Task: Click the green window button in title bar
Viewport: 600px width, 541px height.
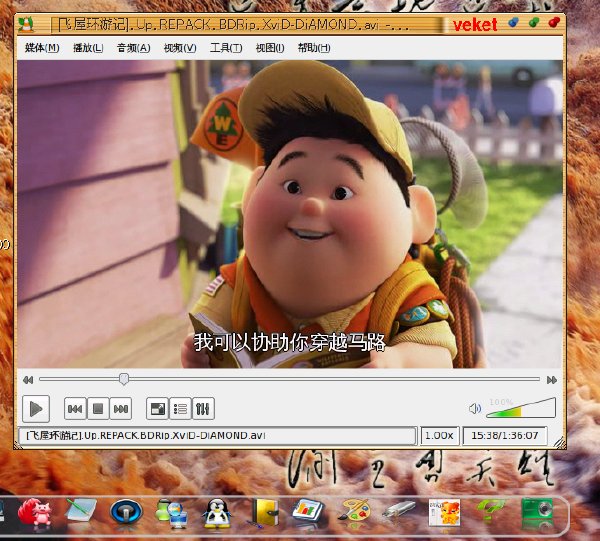Action: coord(534,23)
